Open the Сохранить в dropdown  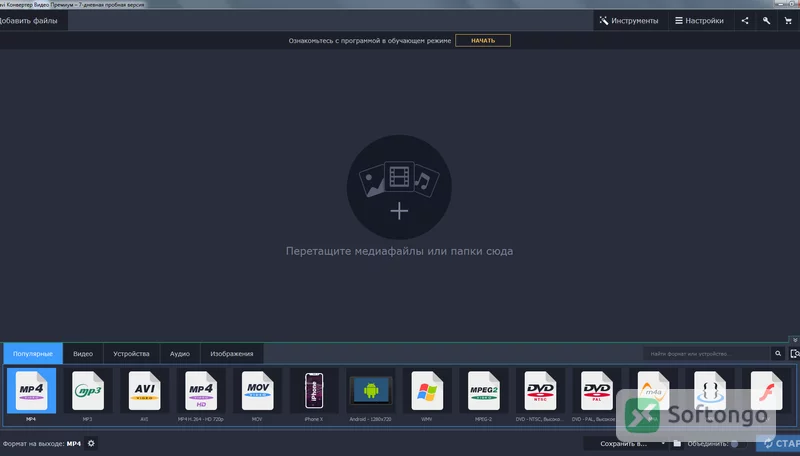[x=627, y=444]
